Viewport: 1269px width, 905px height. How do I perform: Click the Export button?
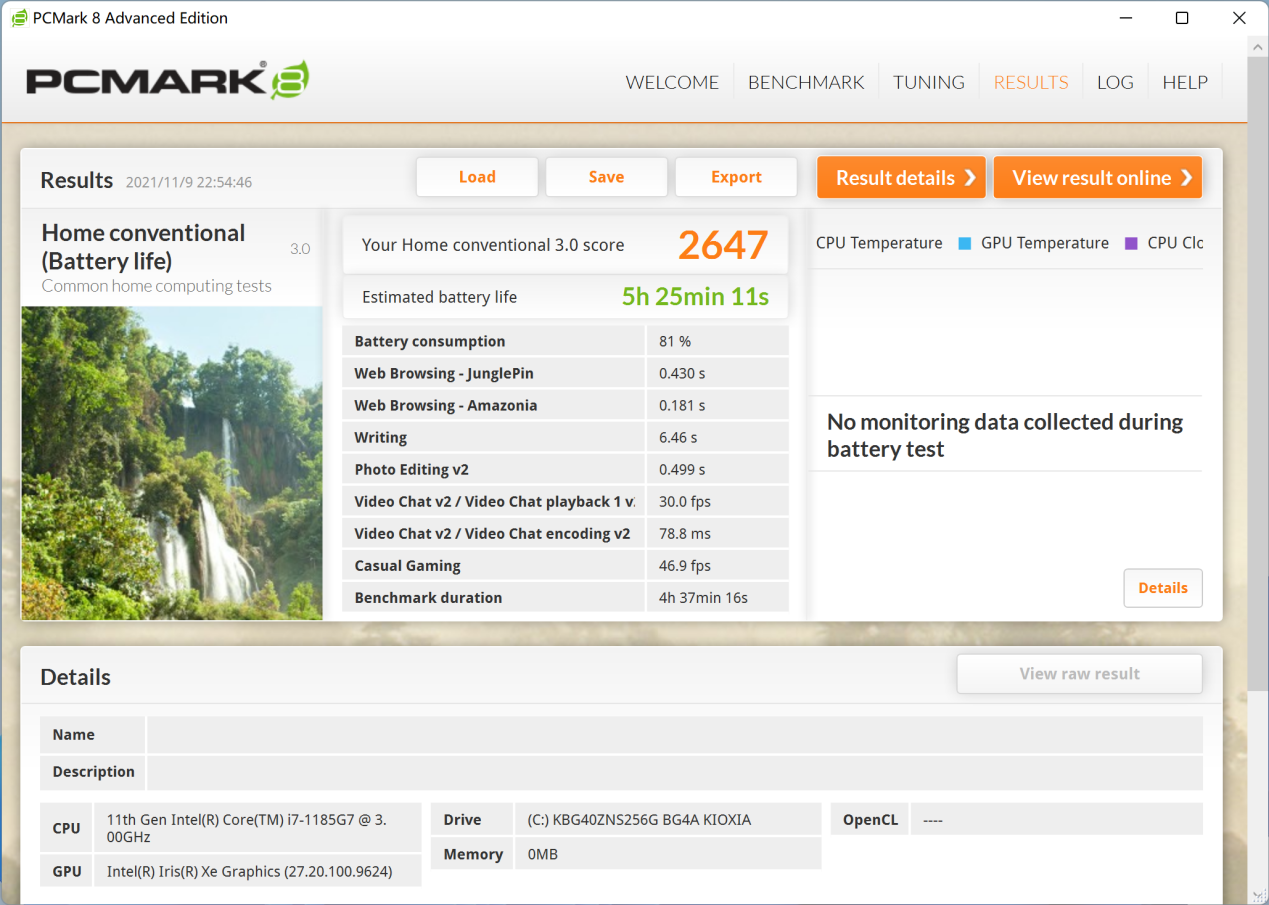[736, 177]
